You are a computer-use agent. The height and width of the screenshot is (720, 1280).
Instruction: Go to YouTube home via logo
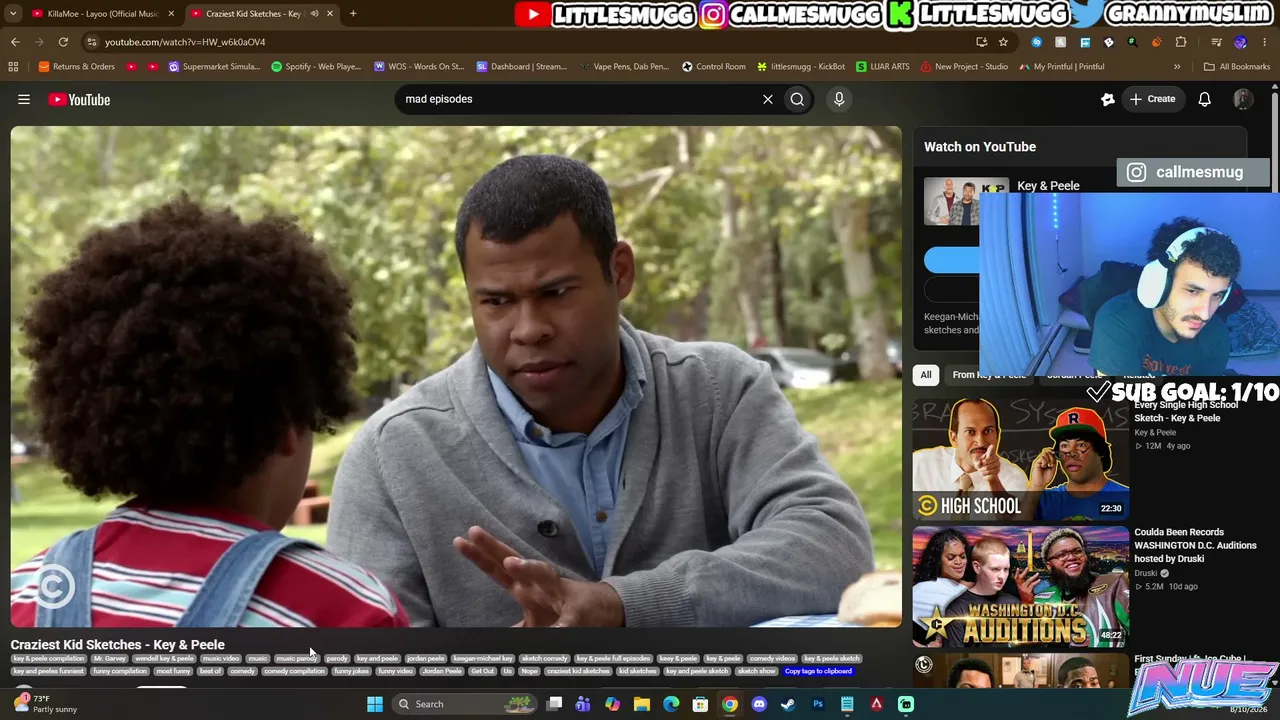(79, 99)
